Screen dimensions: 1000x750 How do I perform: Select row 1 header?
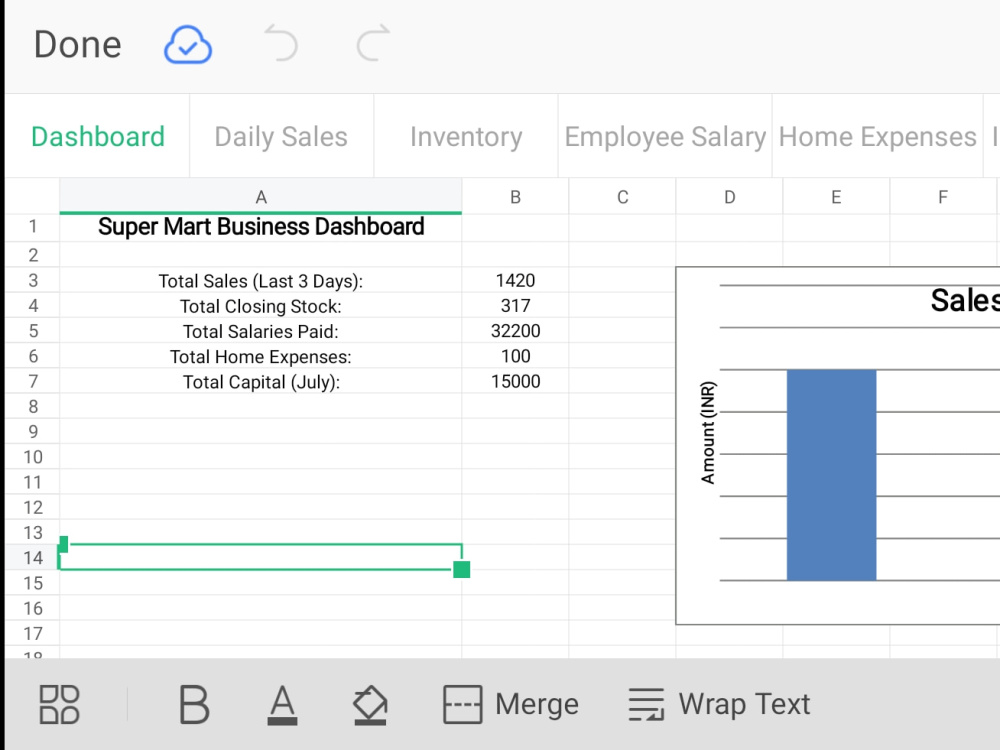[x=33, y=227]
